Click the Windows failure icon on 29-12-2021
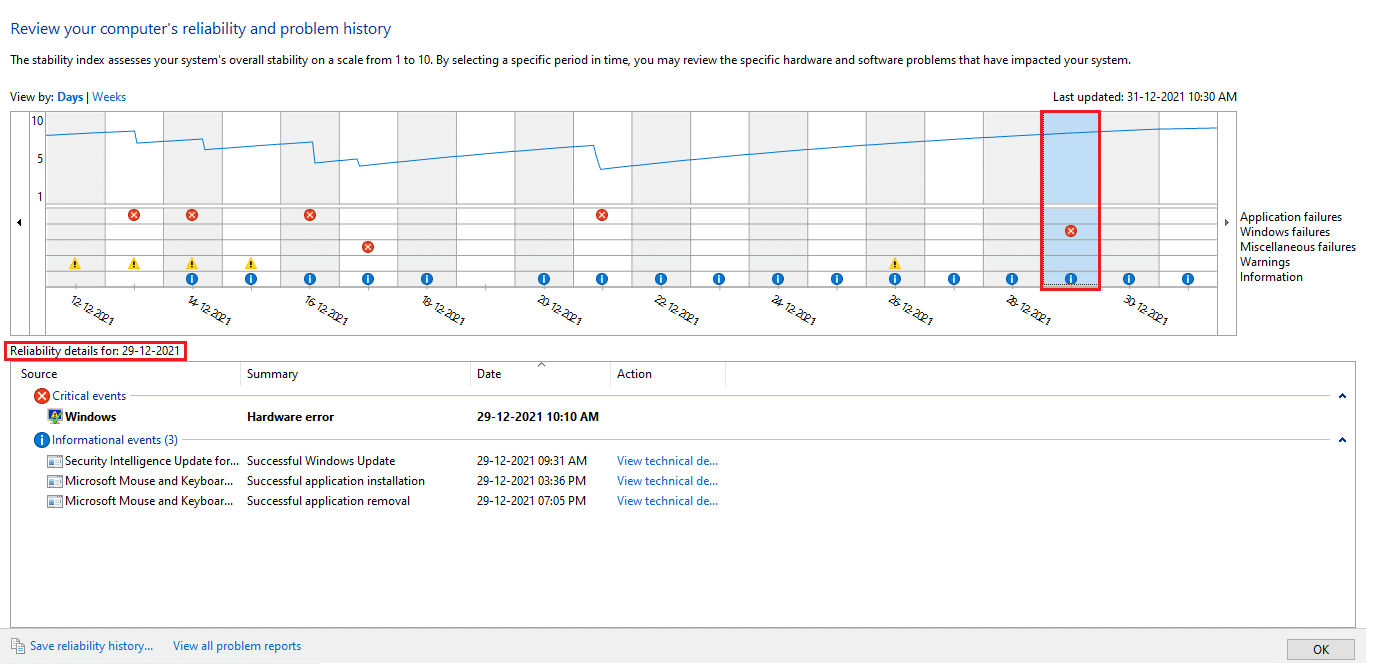Image resolution: width=1378 pixels, height=672 pixels. tap(1071, 231)
